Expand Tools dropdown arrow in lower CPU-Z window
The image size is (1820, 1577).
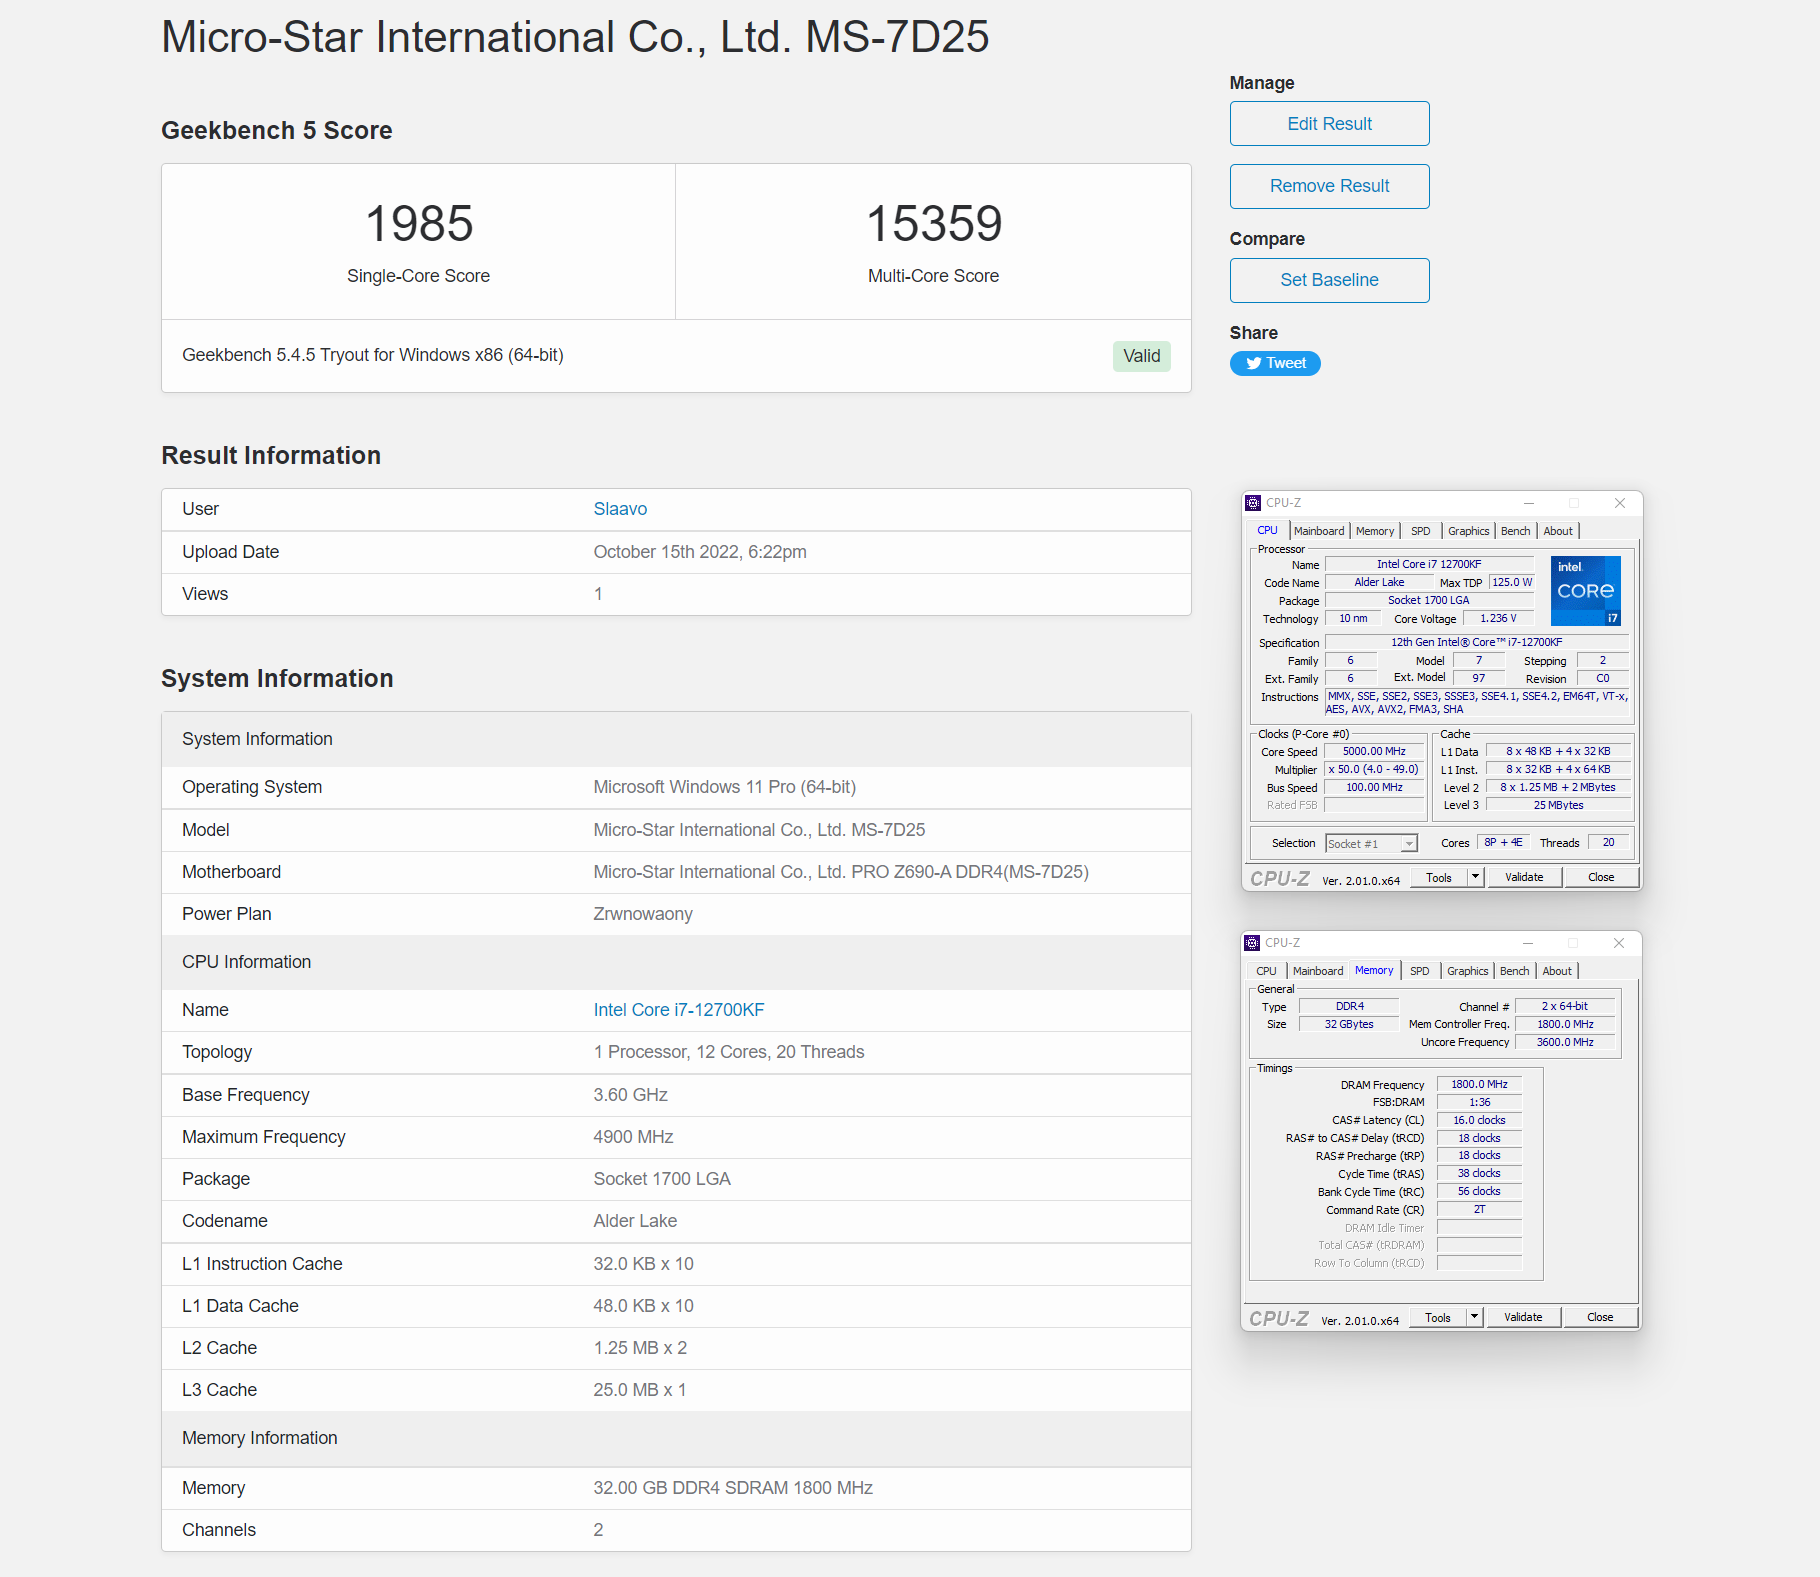tap(1474, 1318)
